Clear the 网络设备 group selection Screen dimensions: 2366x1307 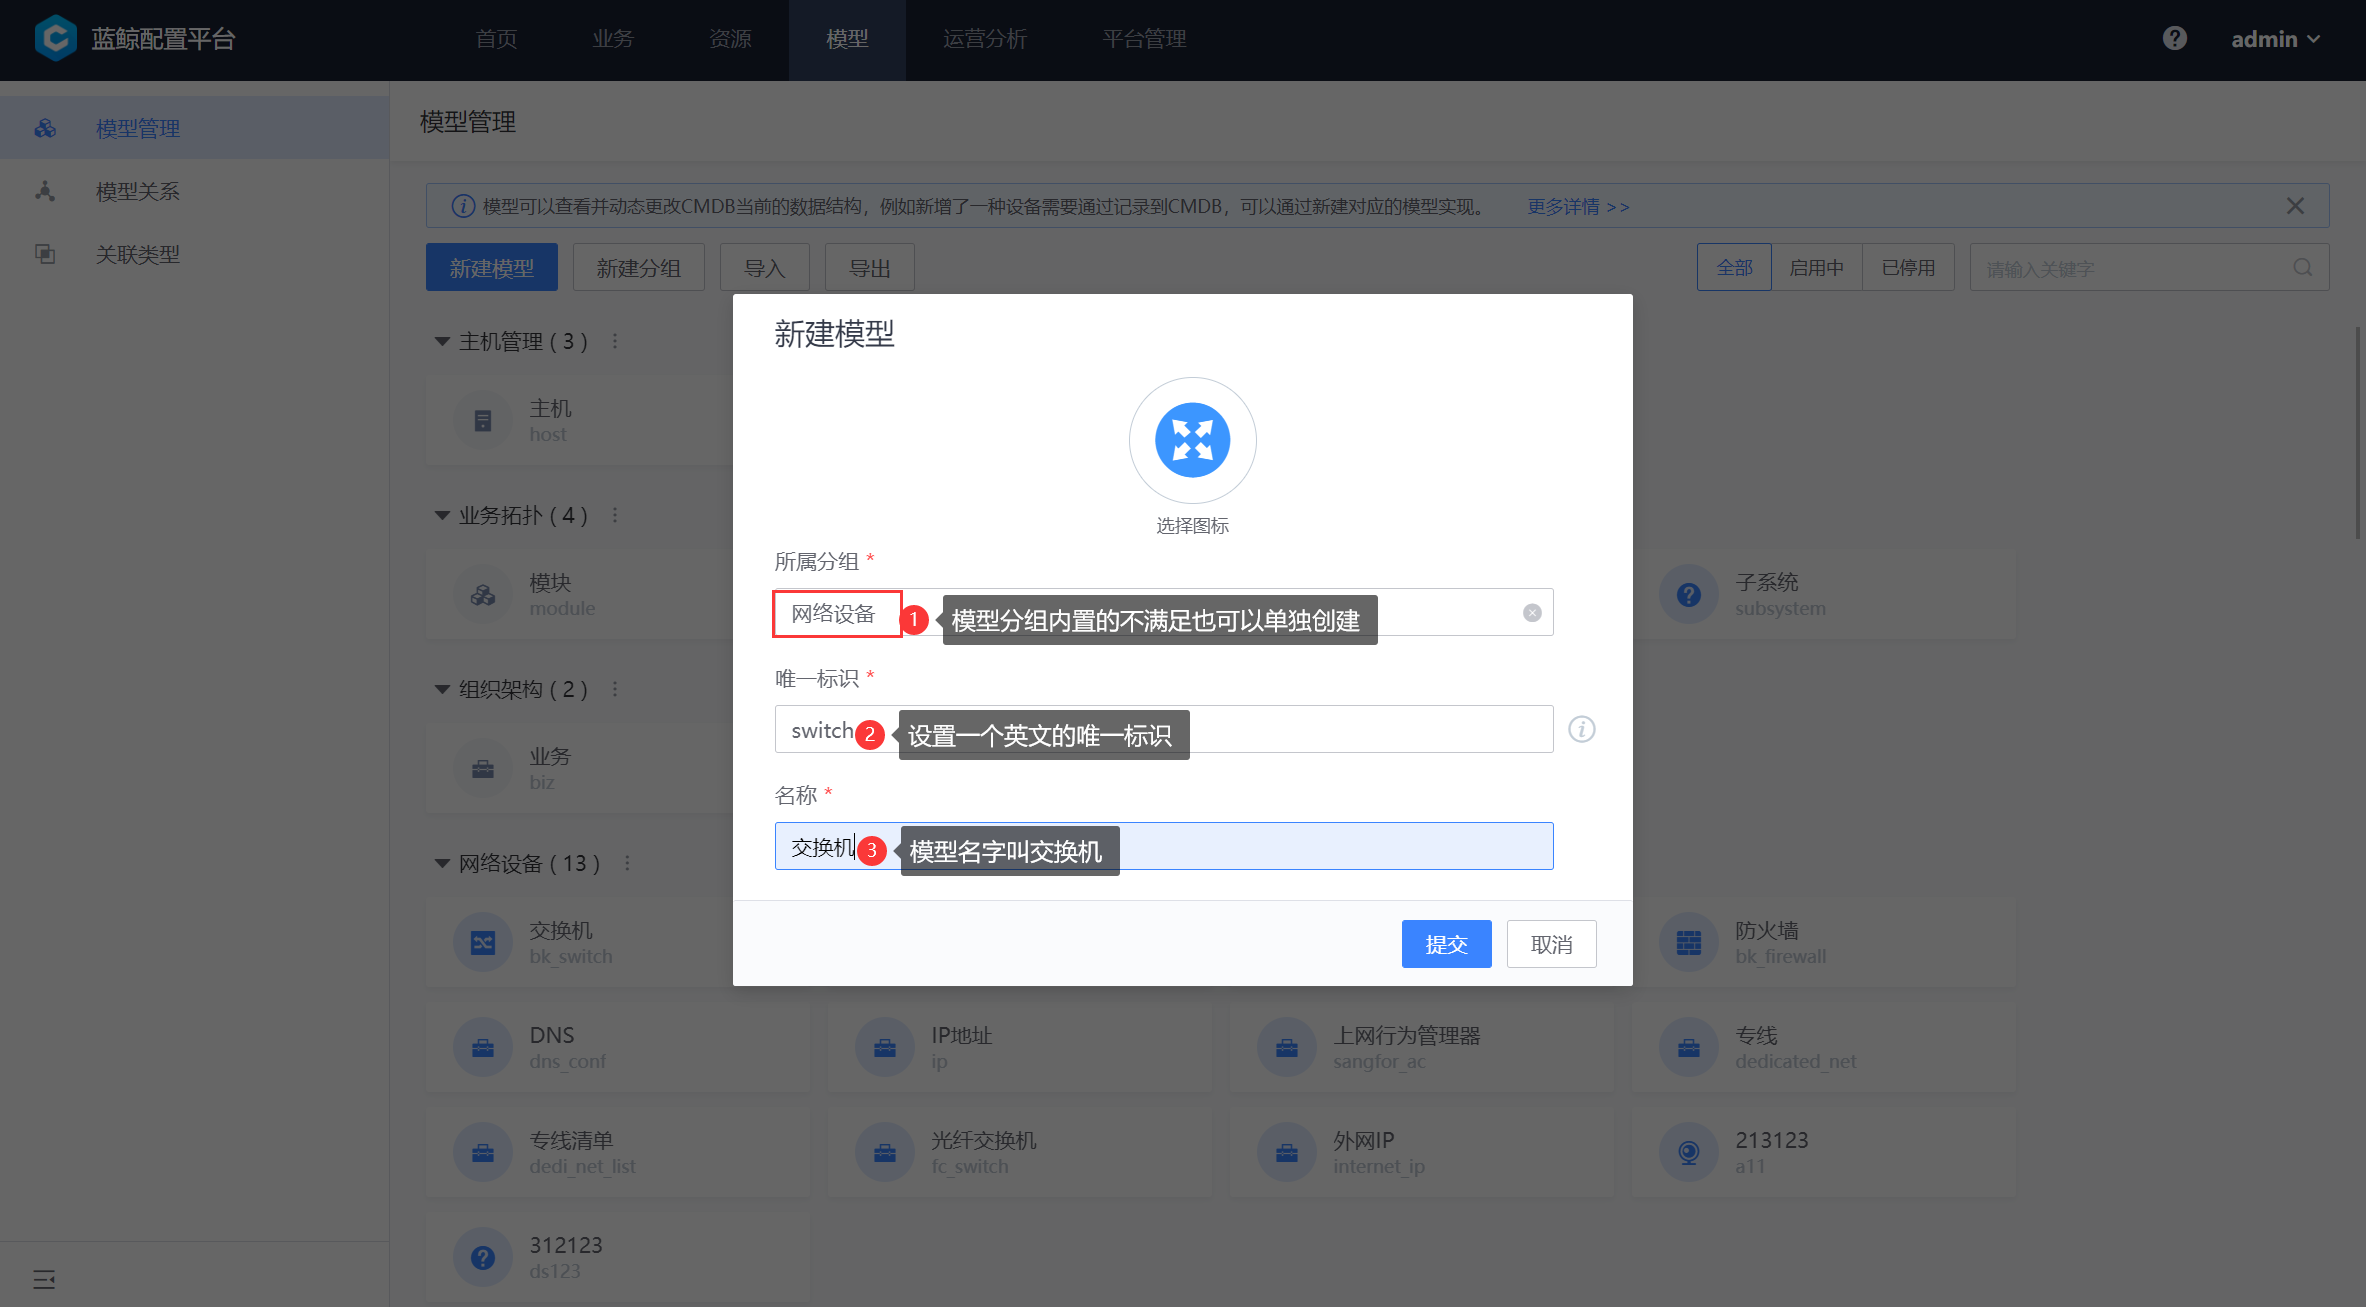pos(1531,613)
